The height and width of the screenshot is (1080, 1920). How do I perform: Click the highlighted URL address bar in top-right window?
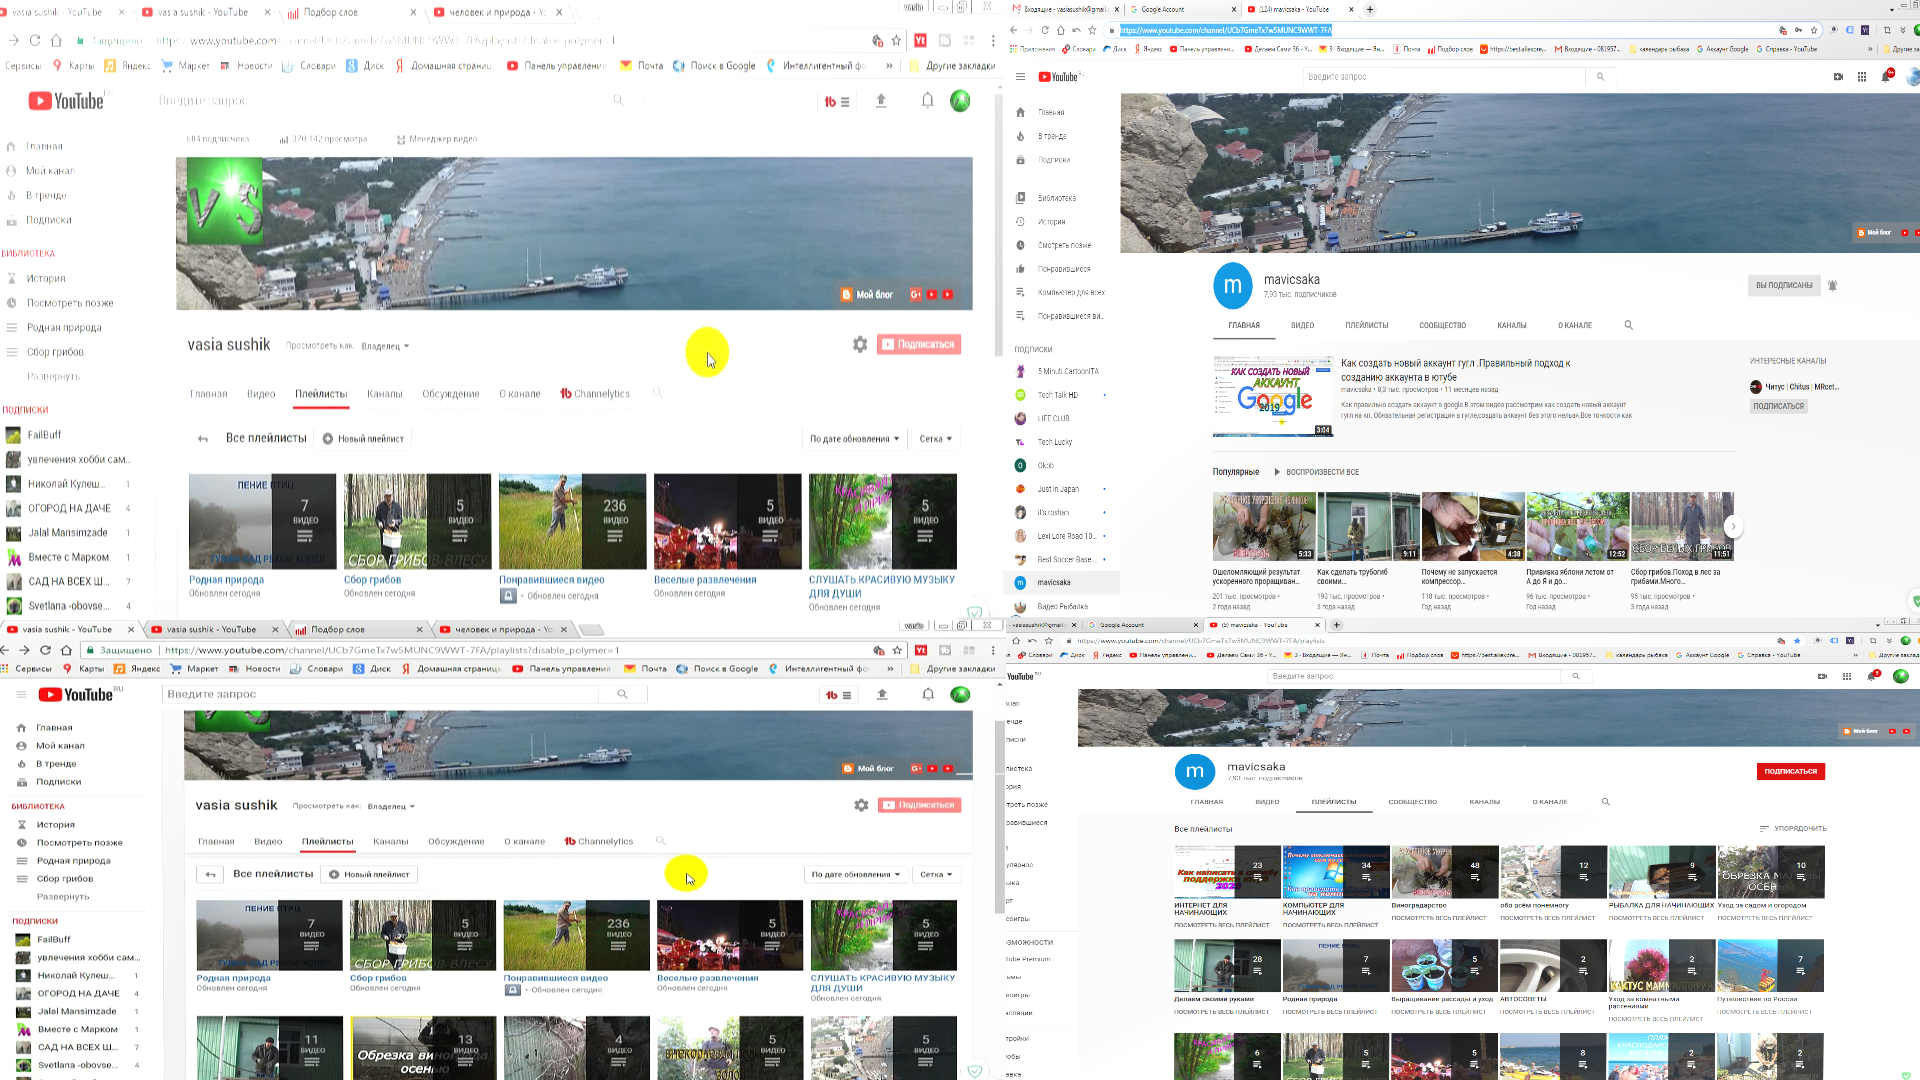(x=1225, y=30)
